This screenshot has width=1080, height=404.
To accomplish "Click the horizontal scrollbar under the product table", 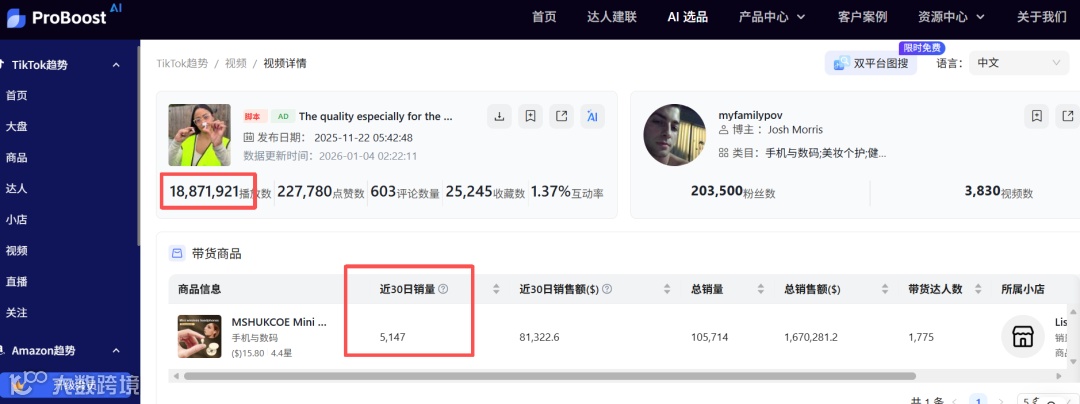I will pyautogui.click(x=550, y=376).
